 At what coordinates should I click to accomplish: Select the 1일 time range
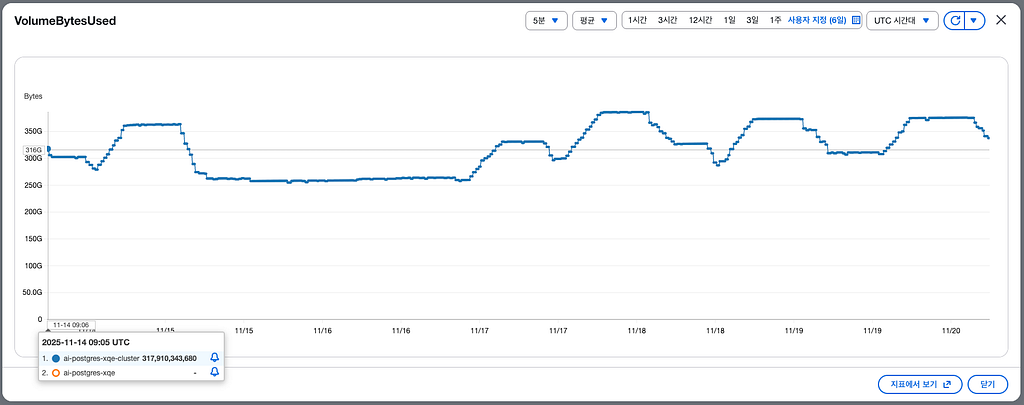[x=729, y=20]
